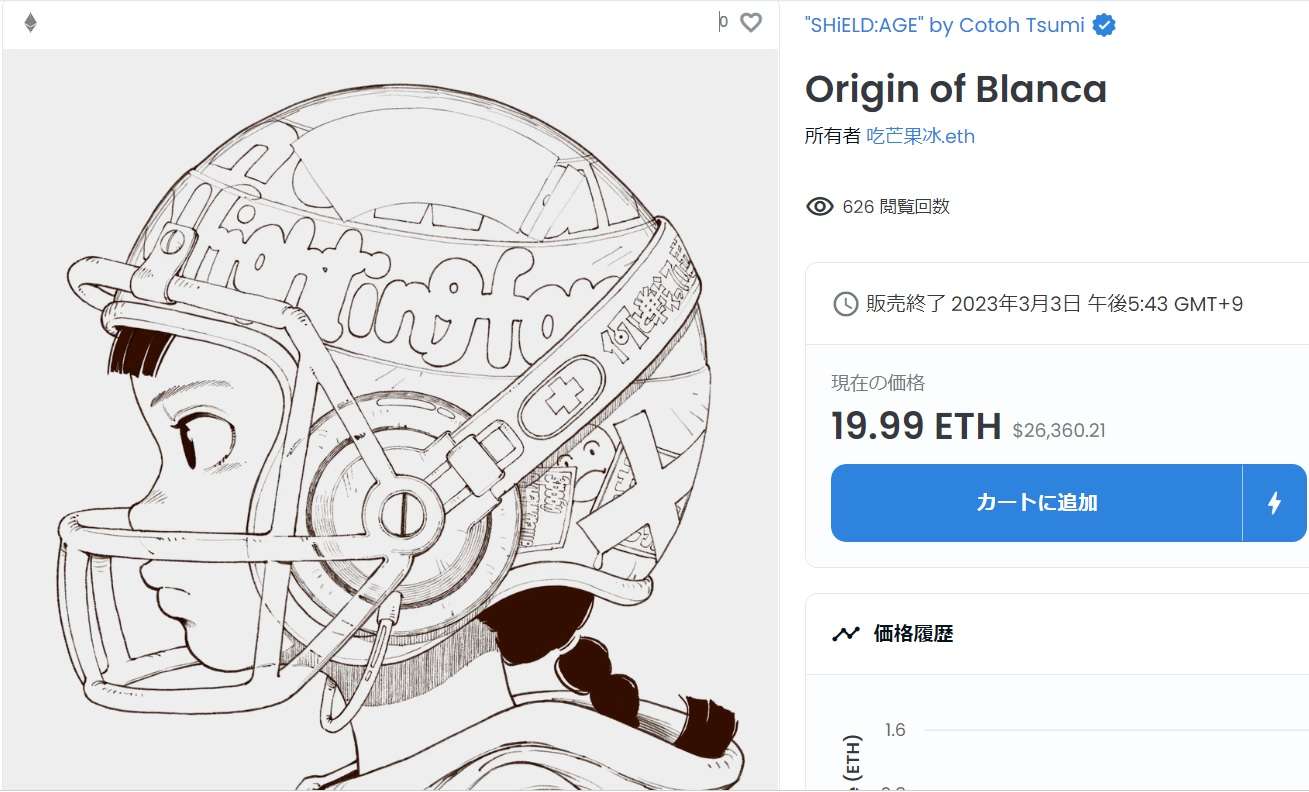This screenshot has height=792, width=1309.
Task: Click the blue verified badge icon
Action: coord(1104,26)
